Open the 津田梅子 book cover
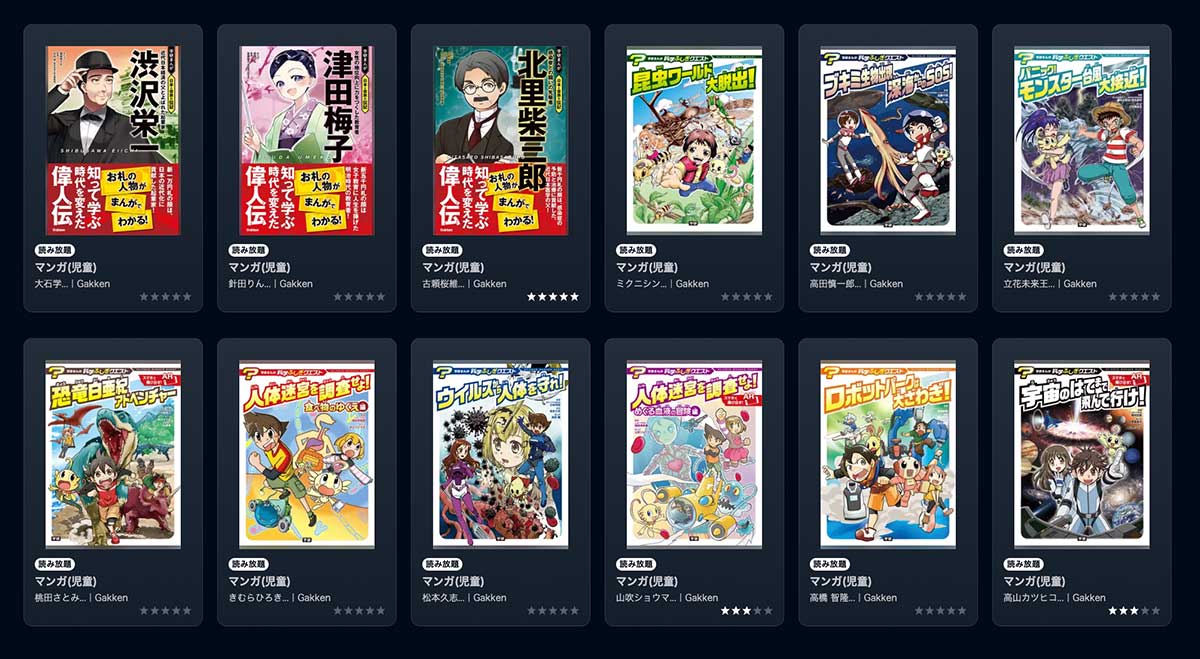 pyautogui.click(x=307, y=140)
